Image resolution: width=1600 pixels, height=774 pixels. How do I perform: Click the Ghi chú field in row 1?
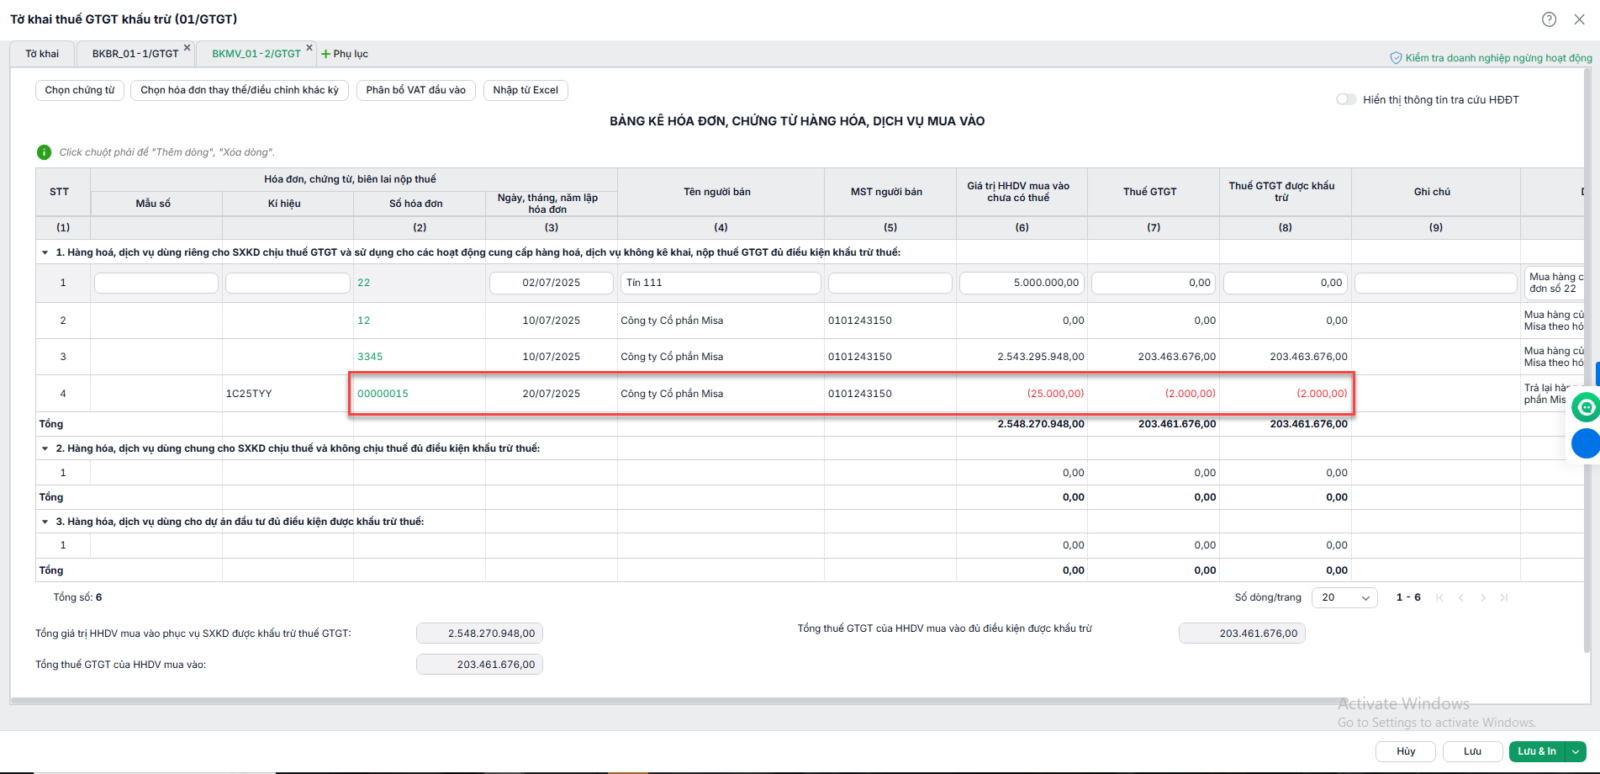(1436, 283)
